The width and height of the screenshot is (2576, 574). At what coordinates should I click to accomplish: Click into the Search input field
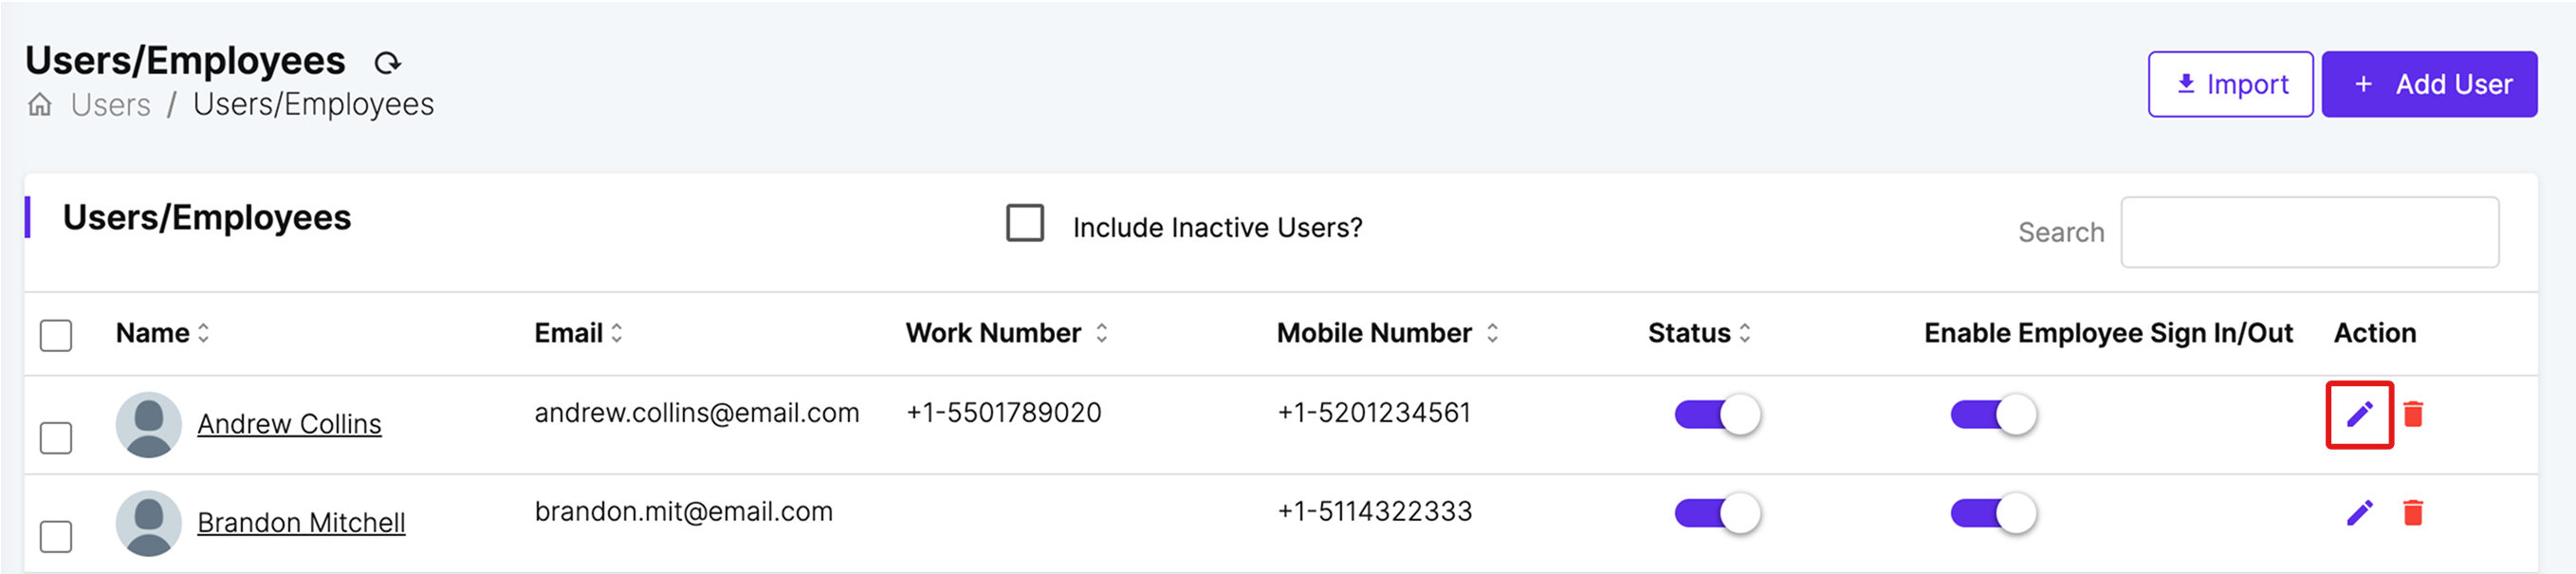point(2309,232)
